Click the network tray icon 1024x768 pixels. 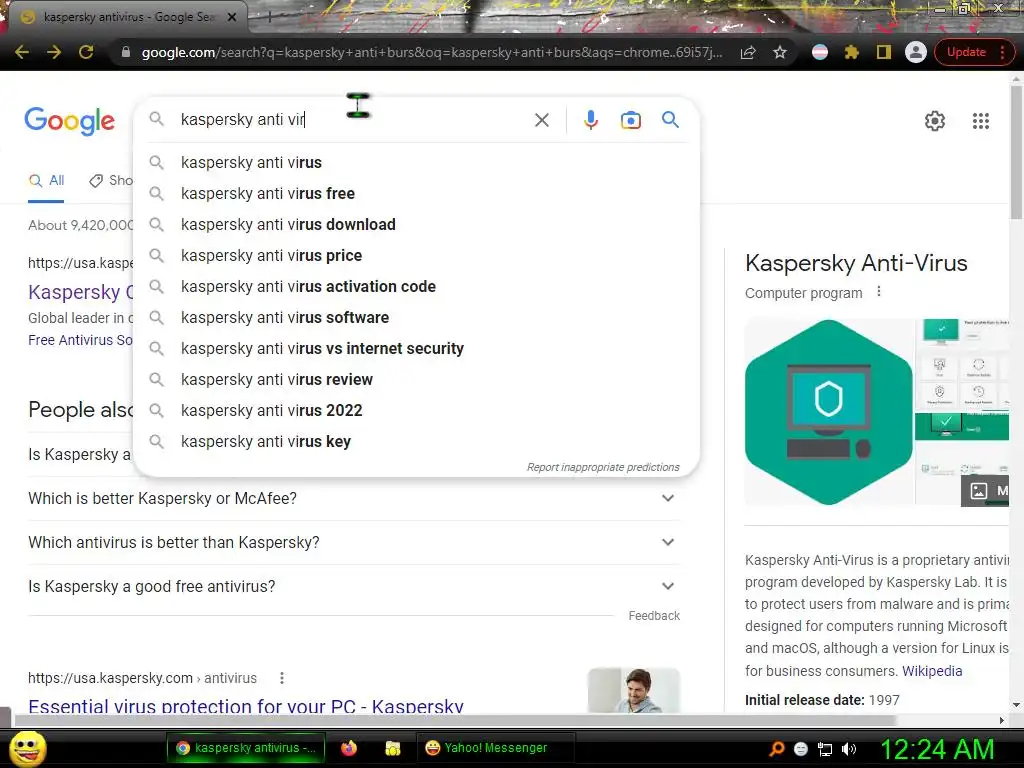(x=825, y=749)
